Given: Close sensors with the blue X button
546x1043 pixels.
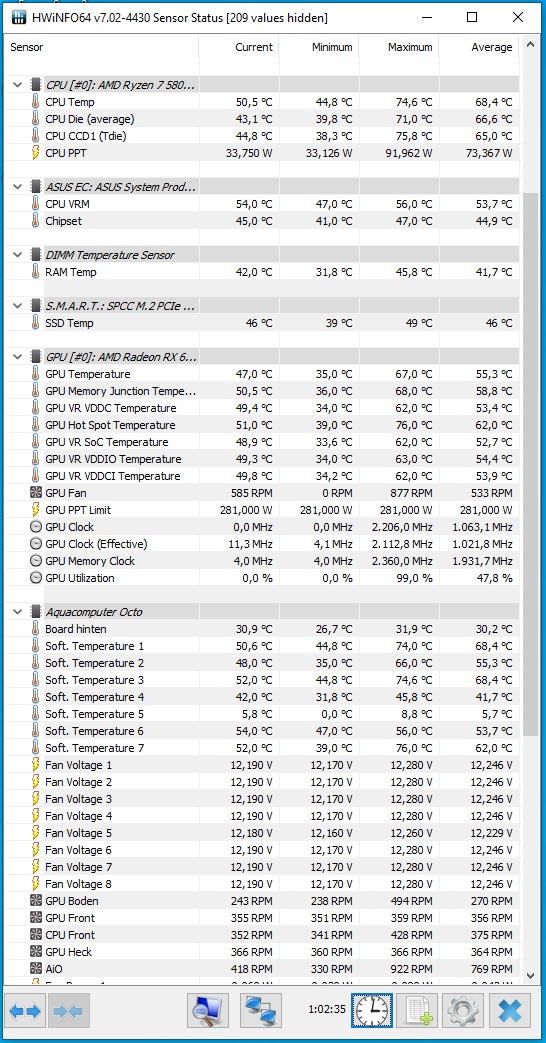Looking at the screenshot, I should click(509, 1012).
